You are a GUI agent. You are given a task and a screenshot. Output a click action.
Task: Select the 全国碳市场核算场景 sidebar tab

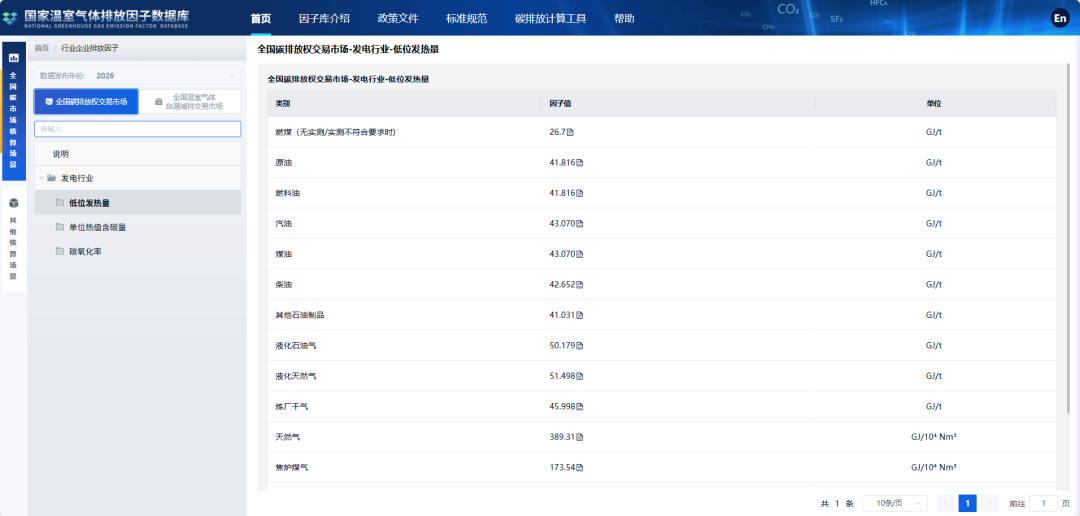(14, 112)
